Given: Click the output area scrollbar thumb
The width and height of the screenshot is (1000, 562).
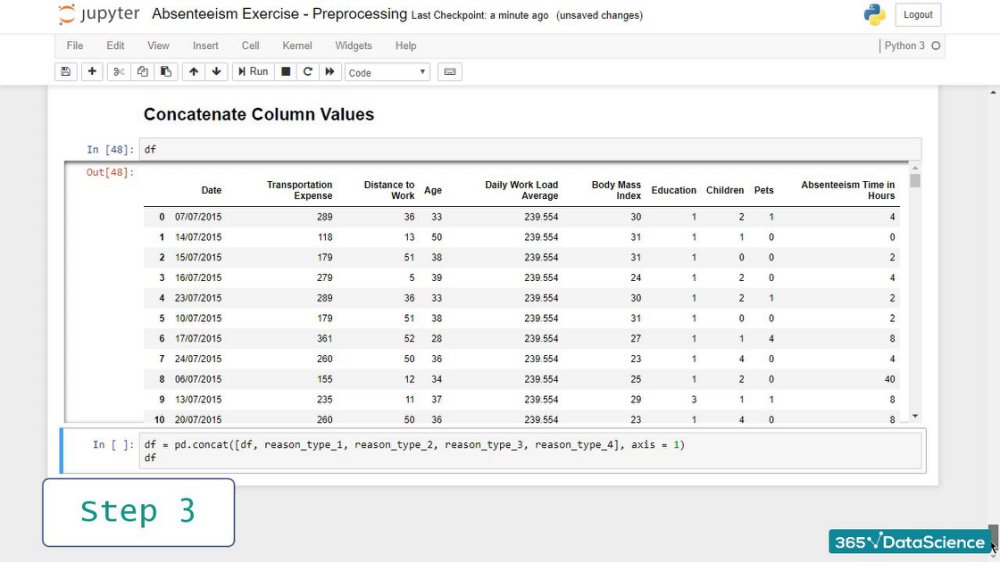Looking at the screenshot, I should point(915,181).
